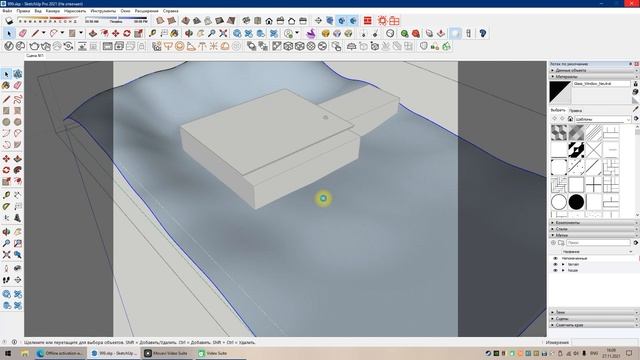This screenshot has height=360, width=640.
Task: Select the solid black circle material
Action: point(576,202)
